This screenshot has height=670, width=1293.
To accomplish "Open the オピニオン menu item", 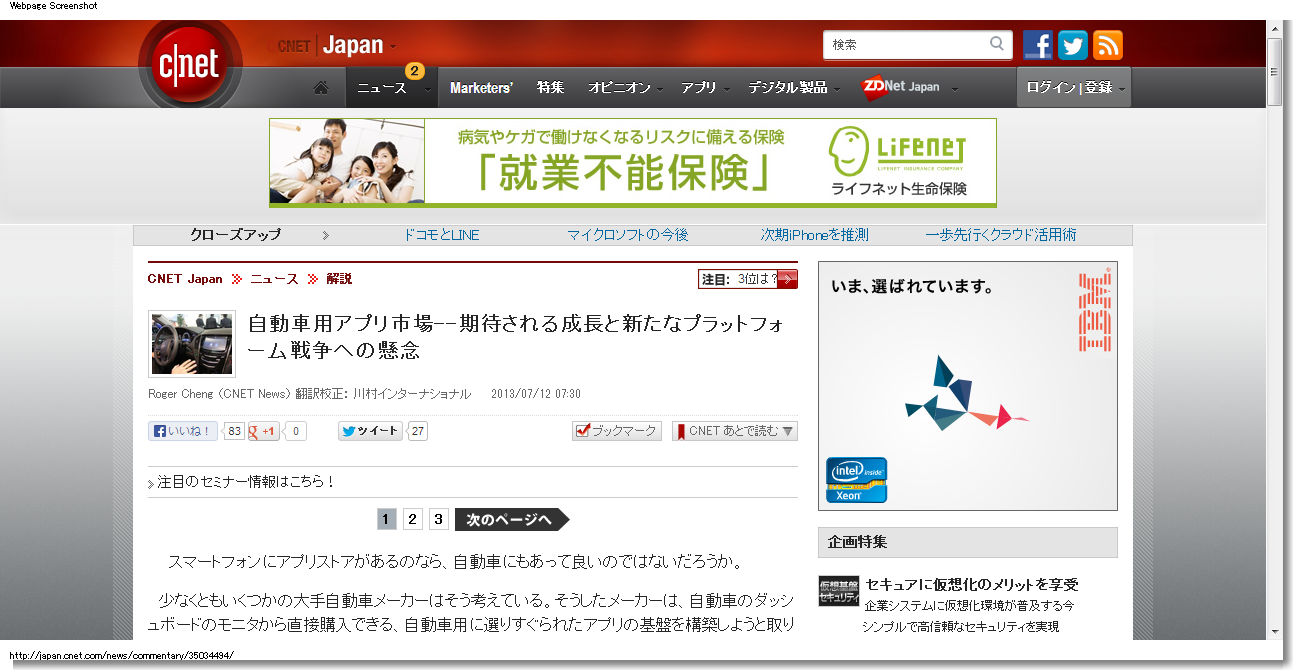I will (619, 88).
